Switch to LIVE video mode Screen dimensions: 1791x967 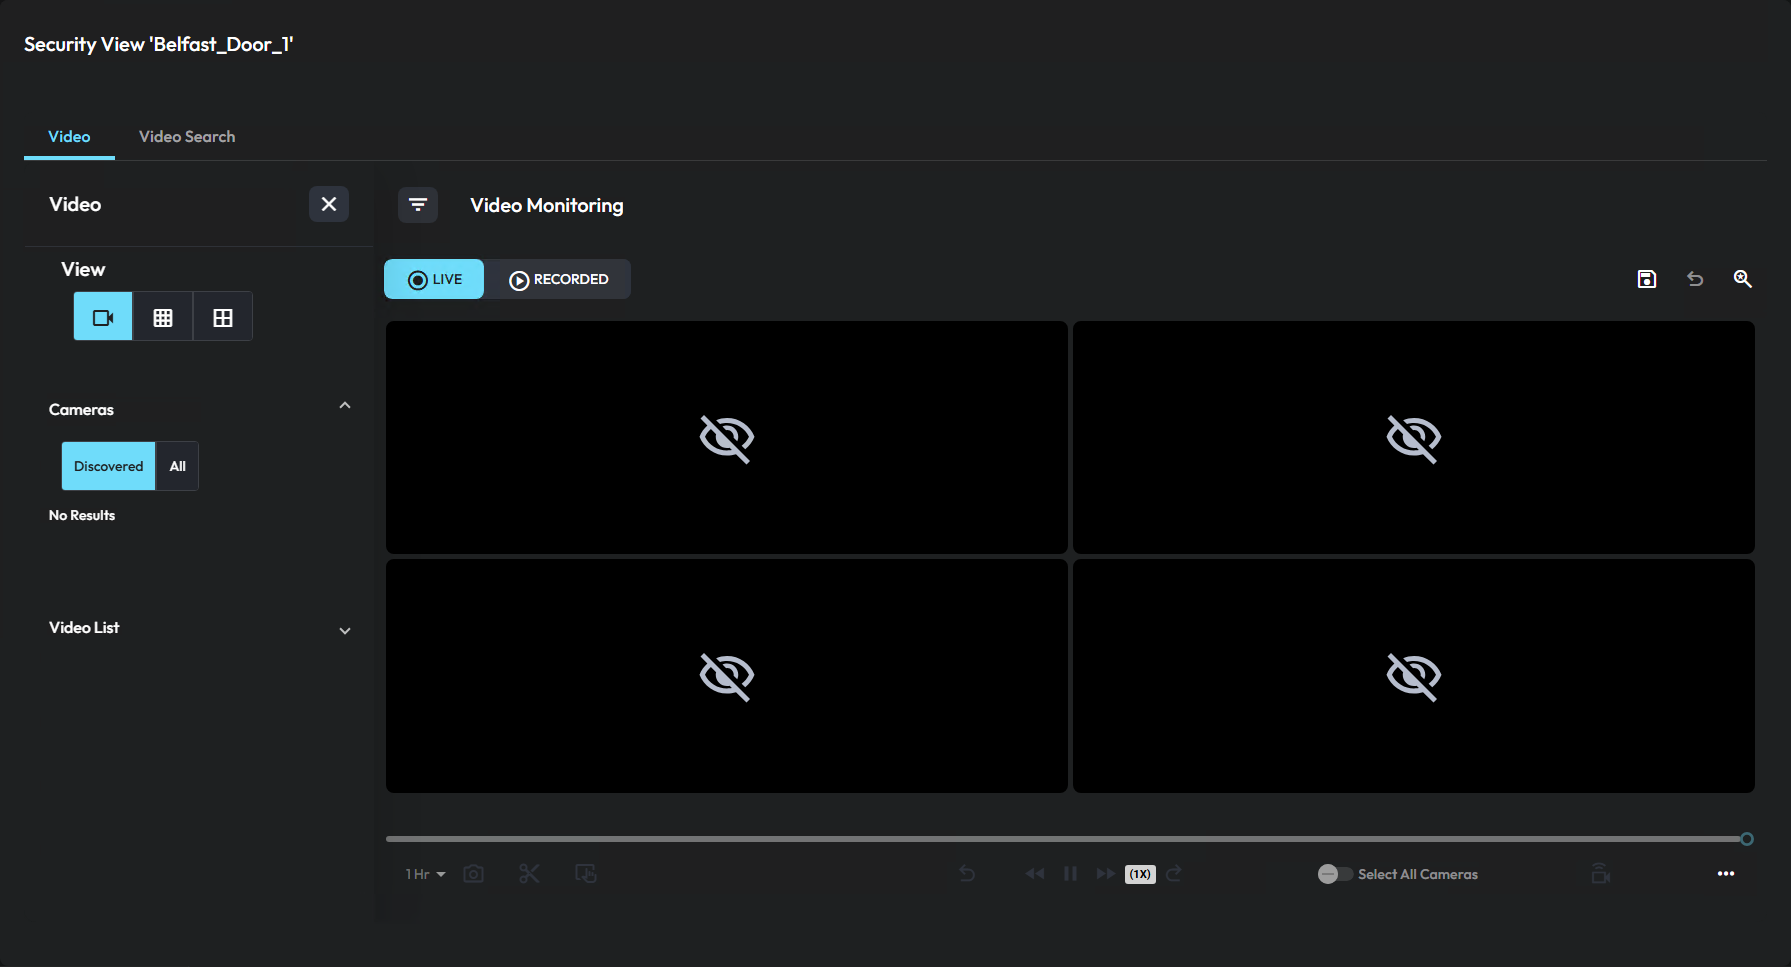pos(433,279)
